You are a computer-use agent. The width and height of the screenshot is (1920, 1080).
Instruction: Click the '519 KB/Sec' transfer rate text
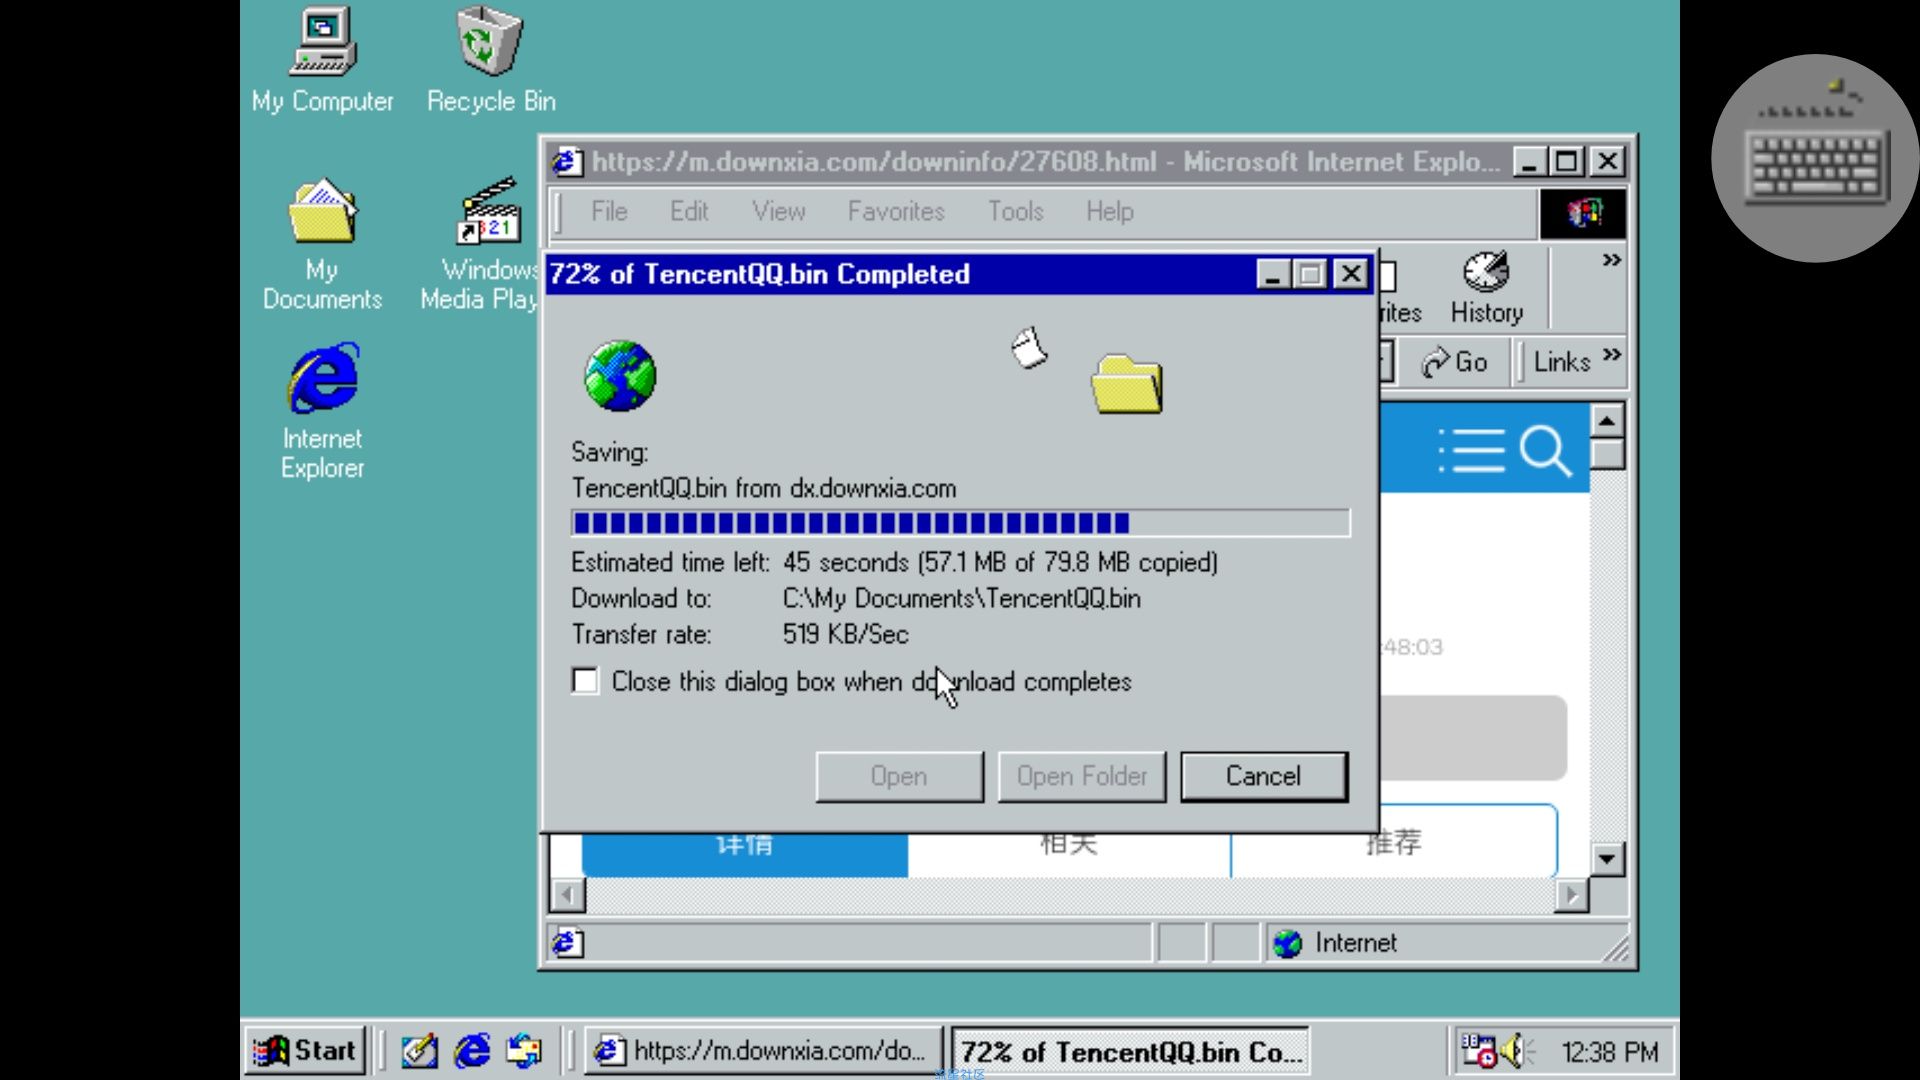845,634
